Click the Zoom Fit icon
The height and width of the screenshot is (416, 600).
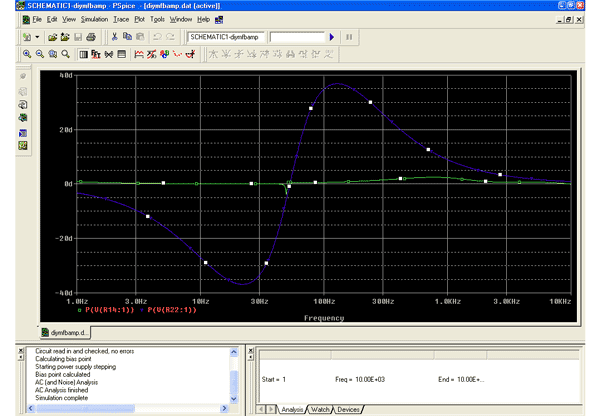[x=66, y=54]
